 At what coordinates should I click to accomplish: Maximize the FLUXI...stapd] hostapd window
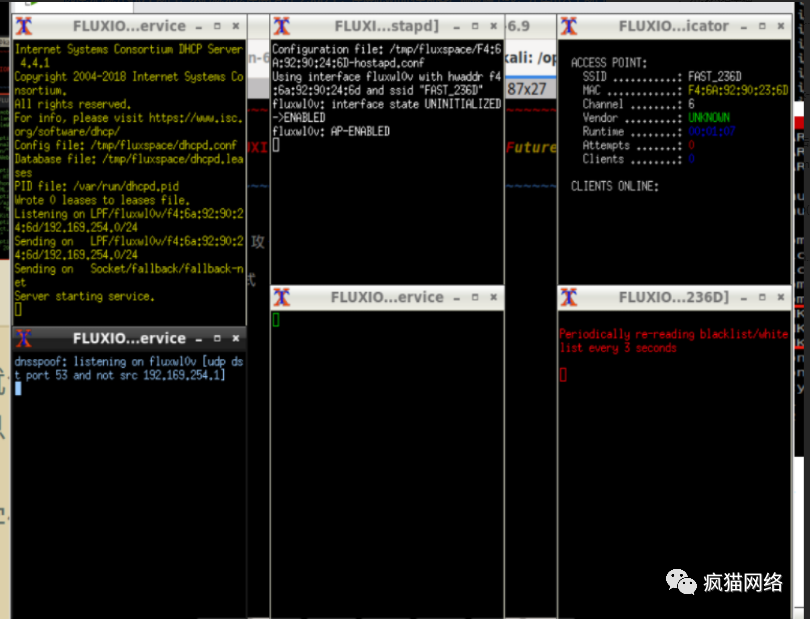(x=475, y=26)
